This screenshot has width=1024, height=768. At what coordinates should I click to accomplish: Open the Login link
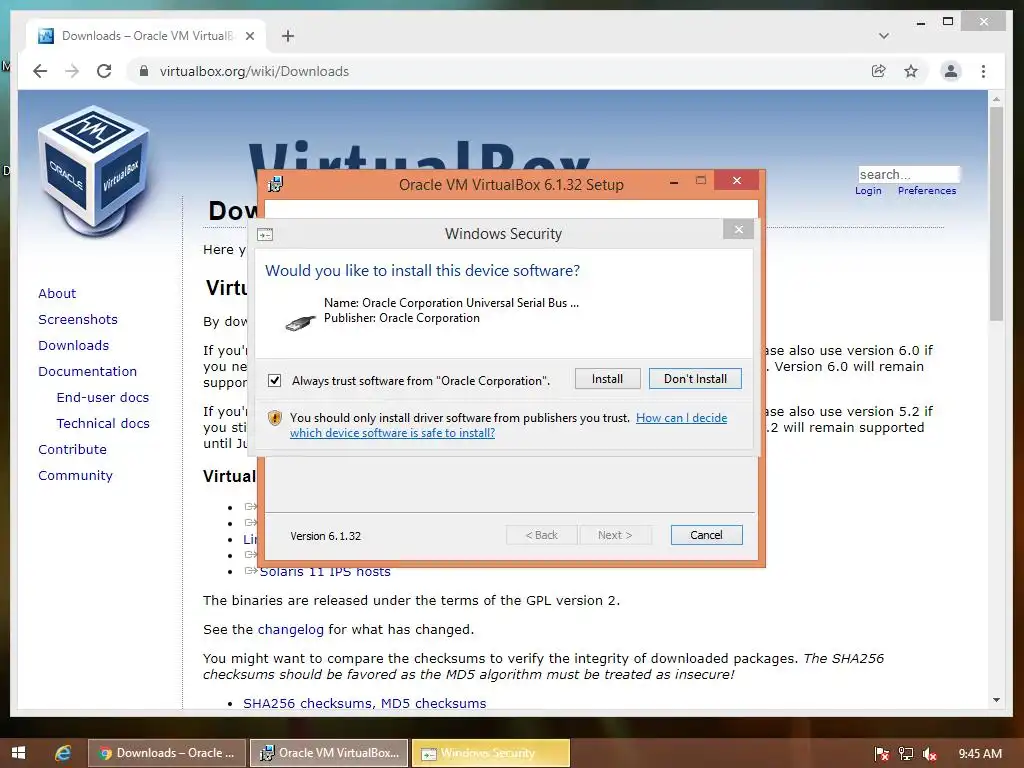868,191
